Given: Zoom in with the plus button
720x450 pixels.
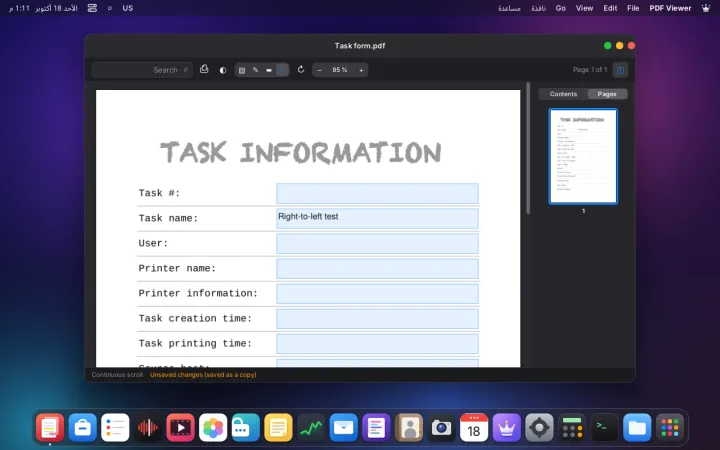Looking at the screenshot, I should [361, 70].
